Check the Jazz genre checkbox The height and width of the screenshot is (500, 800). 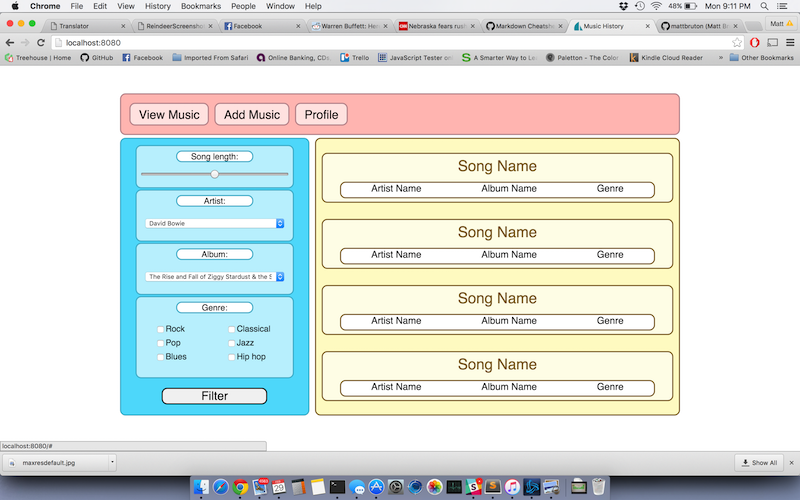[x=232, y=343]
